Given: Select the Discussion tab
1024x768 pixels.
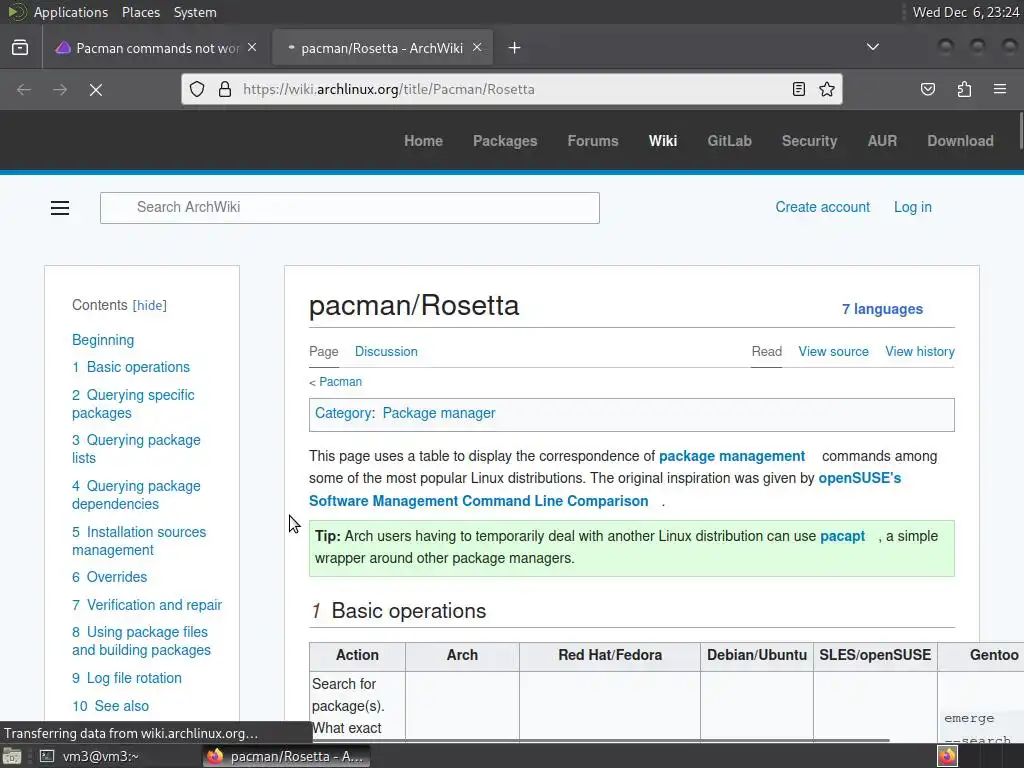Looking at the screenshot, I should pyautogui.click(x=386, y=351).
